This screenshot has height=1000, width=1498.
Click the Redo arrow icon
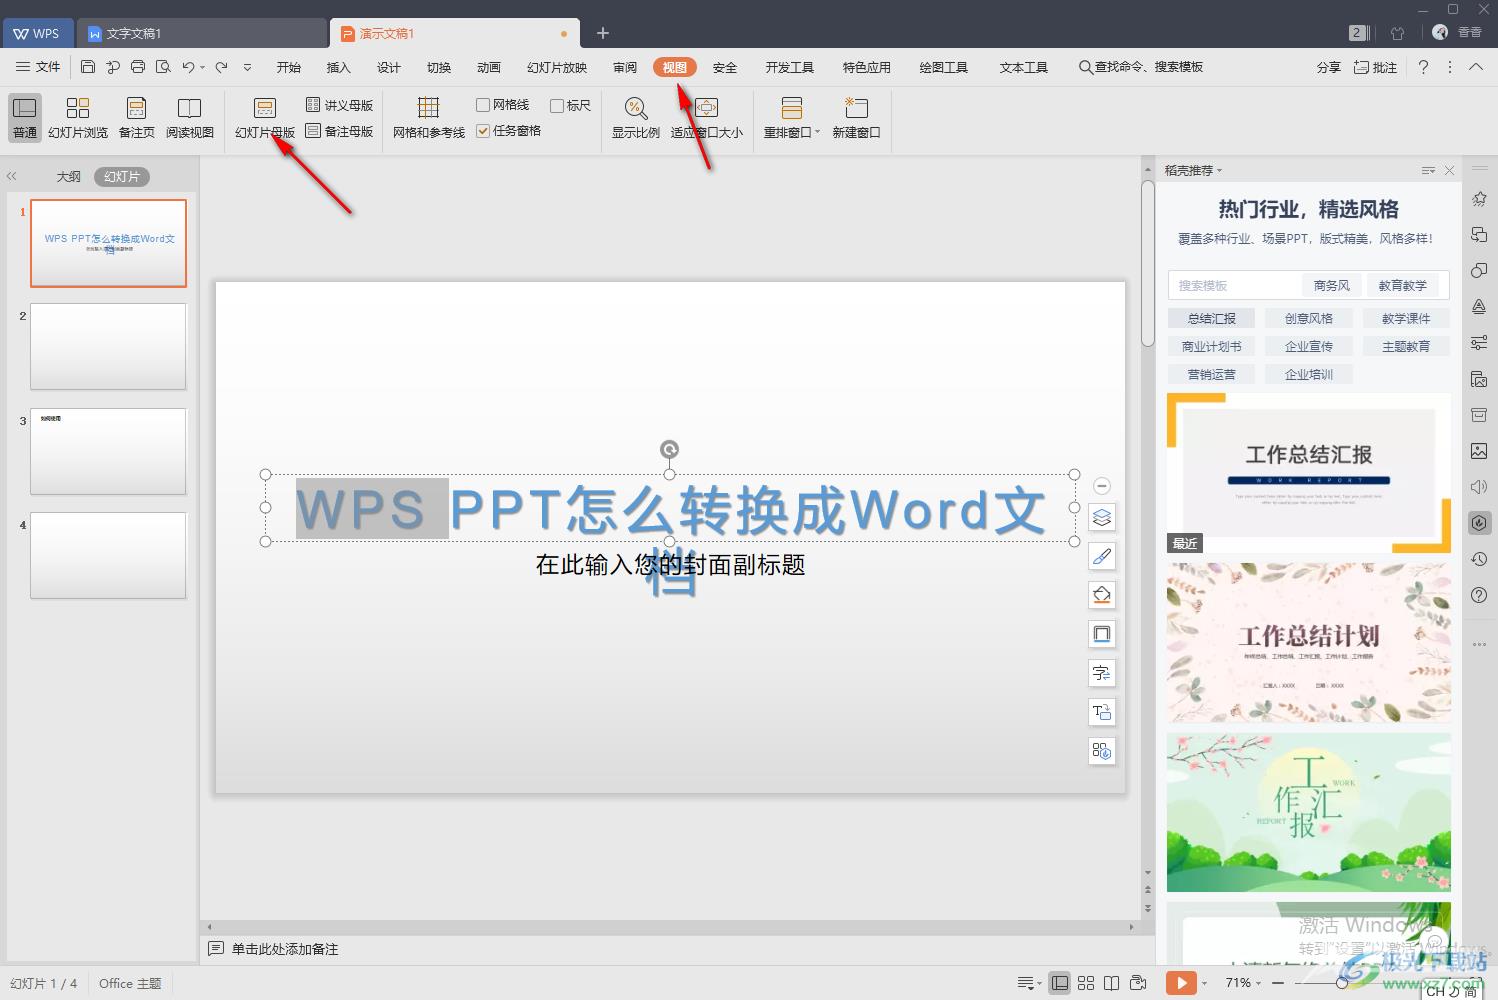pyautogui.click(x=222, y=67)
